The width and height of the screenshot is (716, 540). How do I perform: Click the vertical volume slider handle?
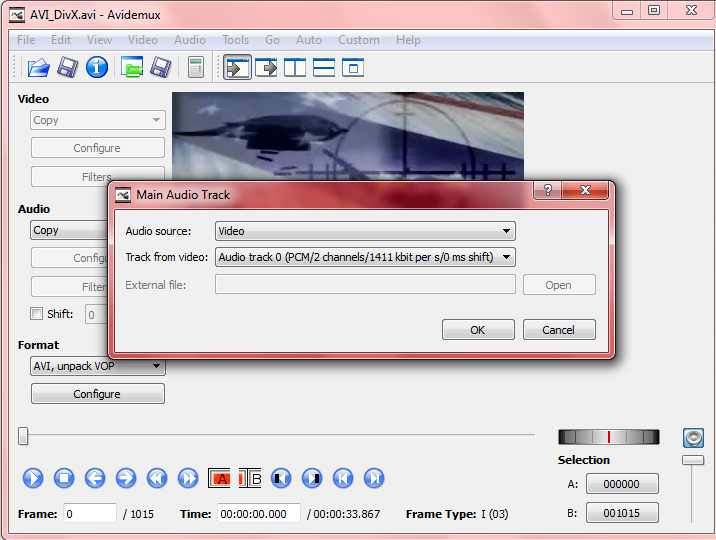[693, 460]
